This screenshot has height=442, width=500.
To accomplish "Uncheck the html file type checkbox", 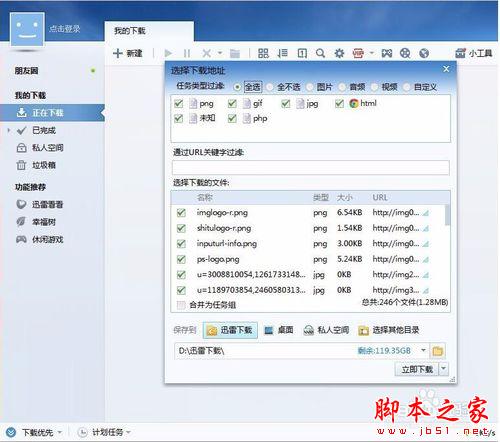I will [339, 104].
